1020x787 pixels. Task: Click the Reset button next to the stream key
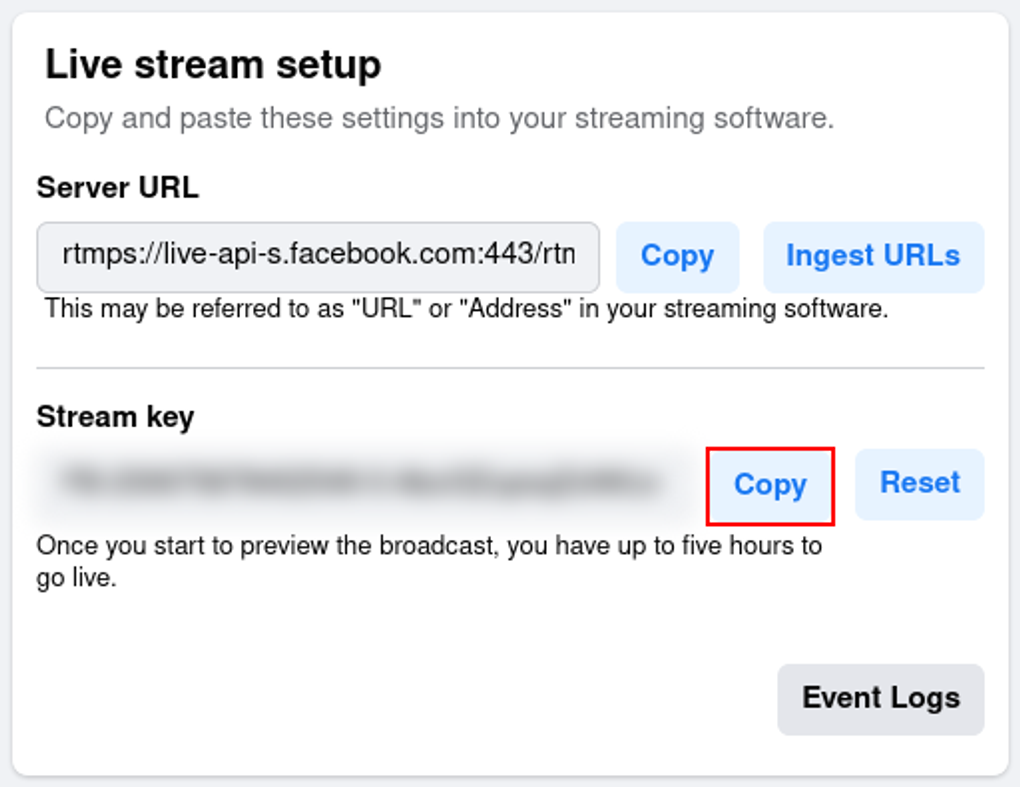(919, 484)
